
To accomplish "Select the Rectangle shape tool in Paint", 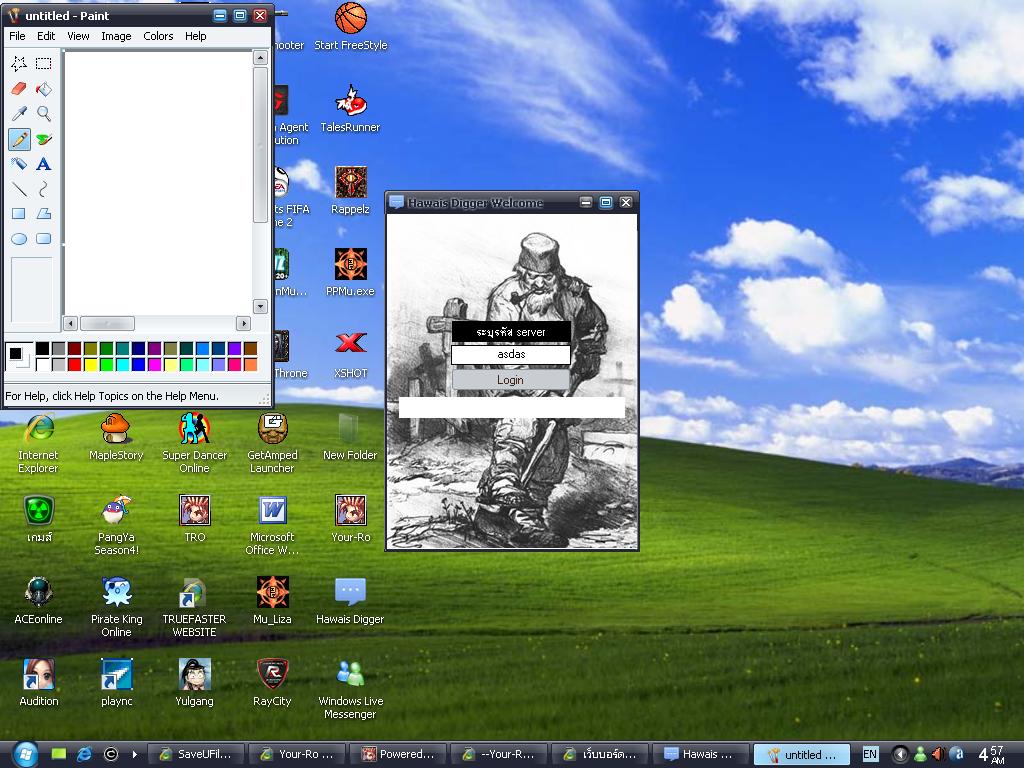I will pyautogui.click(x=19, y=214).
